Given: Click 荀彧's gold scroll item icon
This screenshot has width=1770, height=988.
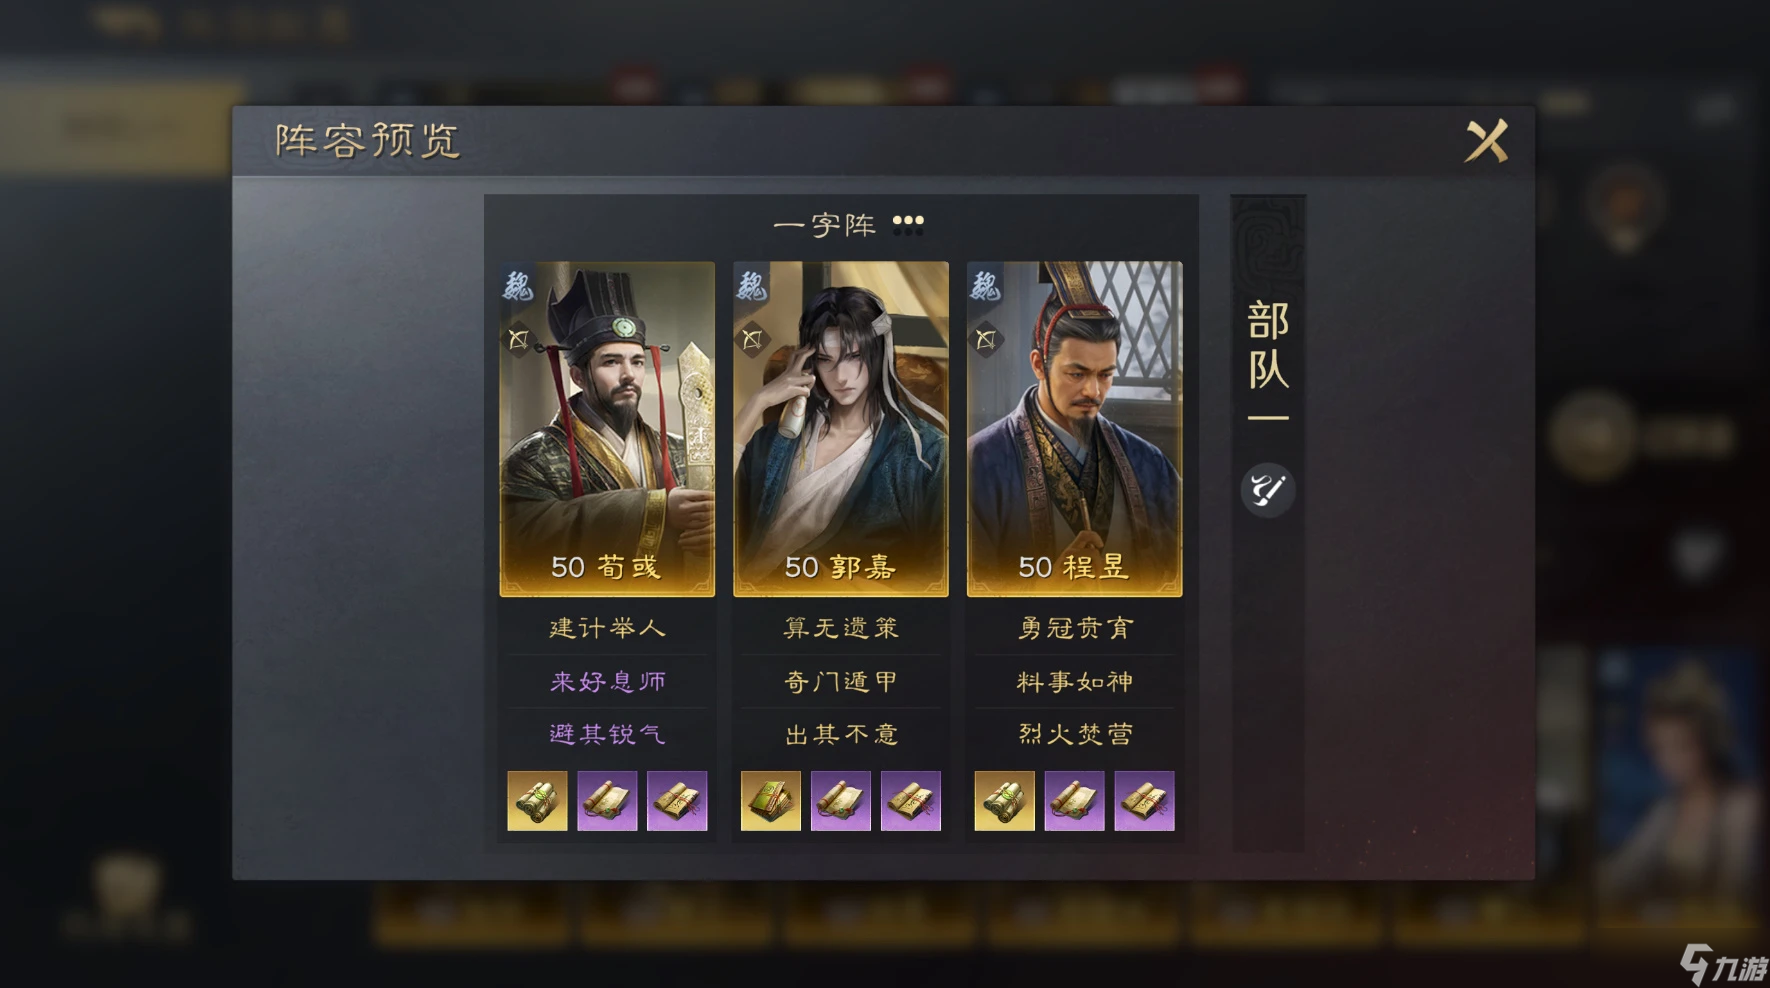Looking at the screenshot, I should click(x=537, y=801).
